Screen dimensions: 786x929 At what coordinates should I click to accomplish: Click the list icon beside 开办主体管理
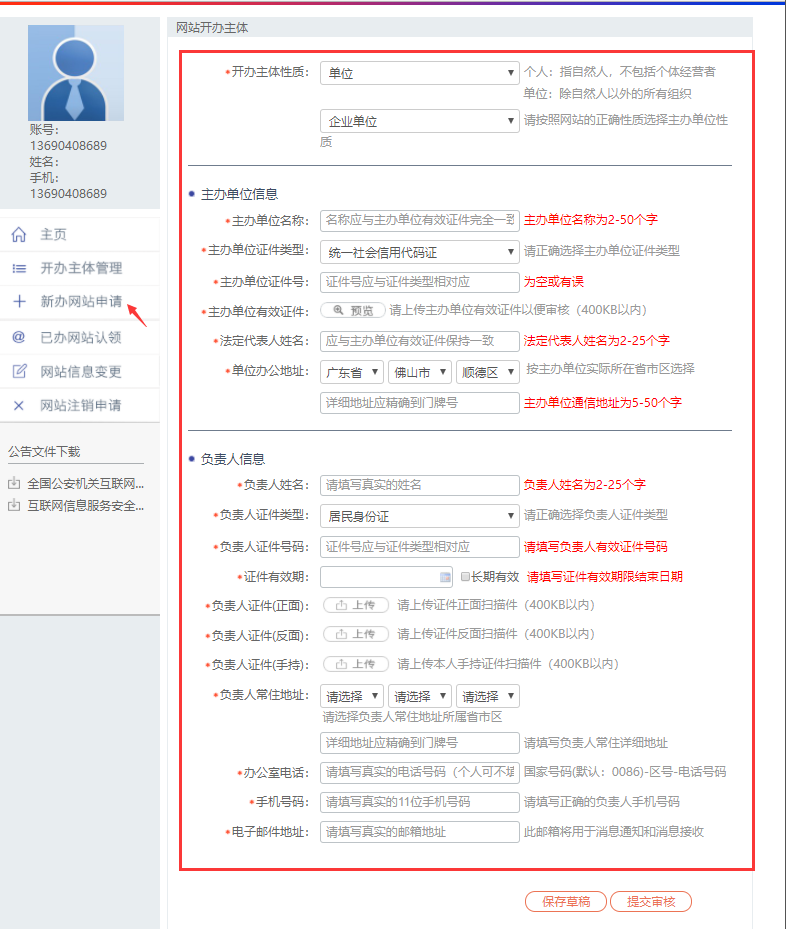pyautogui.click(x=18, y=269)
